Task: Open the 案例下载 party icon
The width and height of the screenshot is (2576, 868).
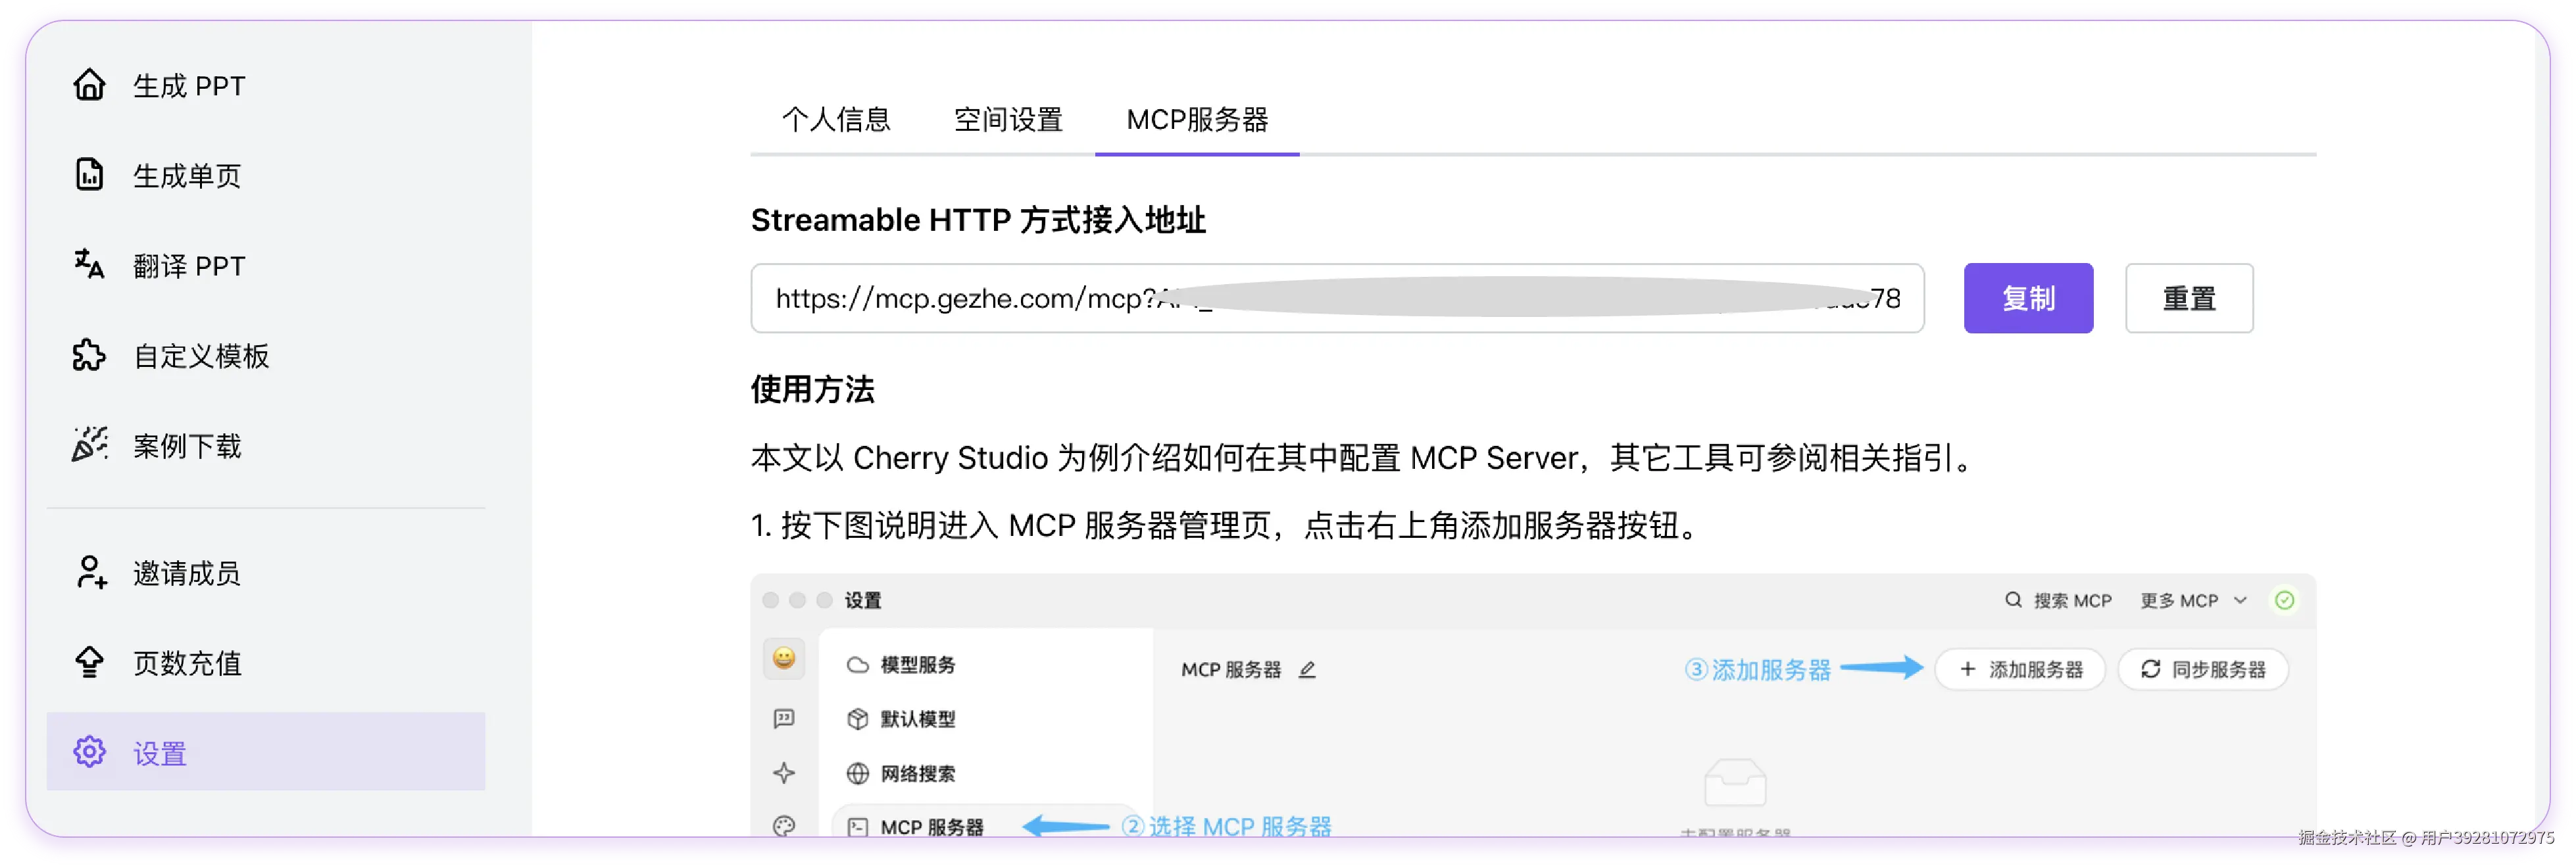Action: tap(89, 445)
